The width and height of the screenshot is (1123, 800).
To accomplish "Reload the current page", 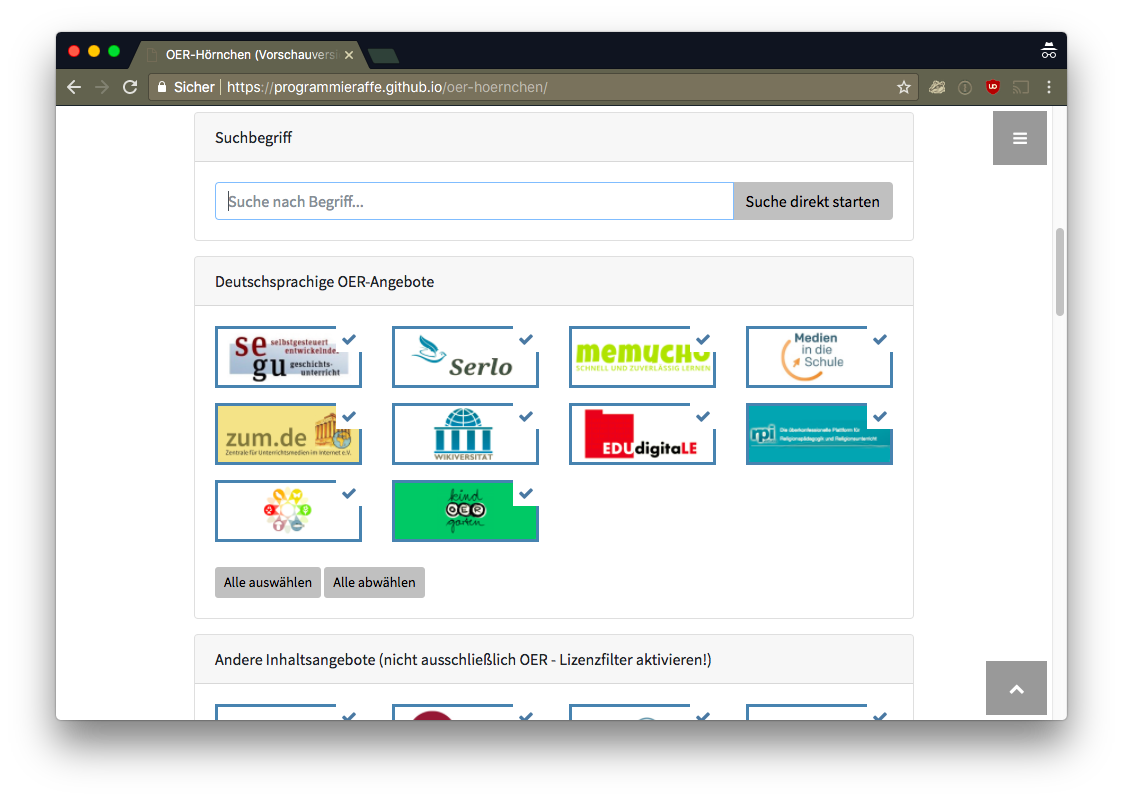I will (130, 87).
